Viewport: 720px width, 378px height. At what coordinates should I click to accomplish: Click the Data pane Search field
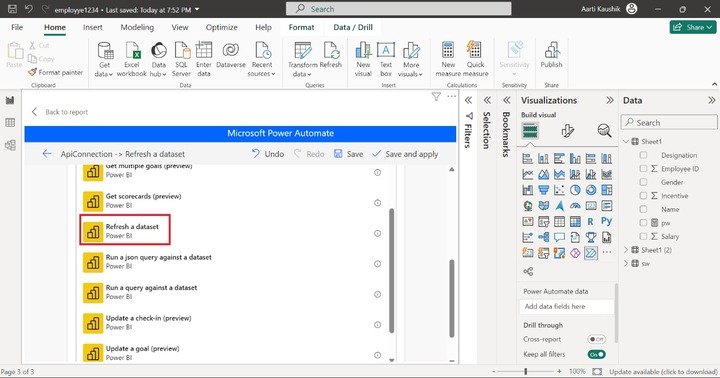[669, 123]
